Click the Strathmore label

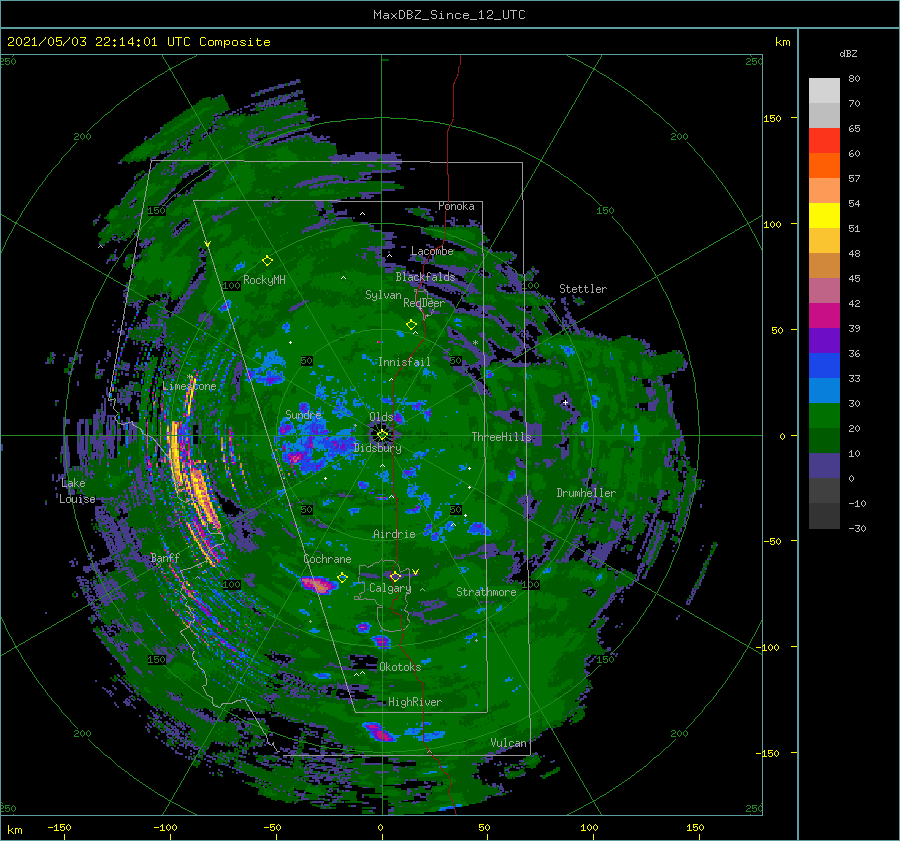(x=486, y=592)
